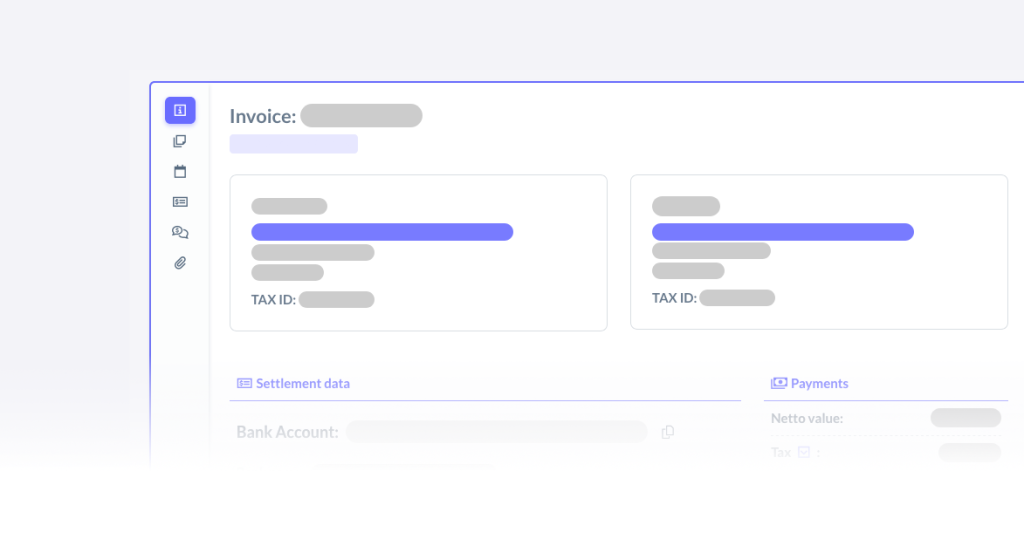
Task: Copy the Bank Account number icon
Action: [x=667, y=432]
